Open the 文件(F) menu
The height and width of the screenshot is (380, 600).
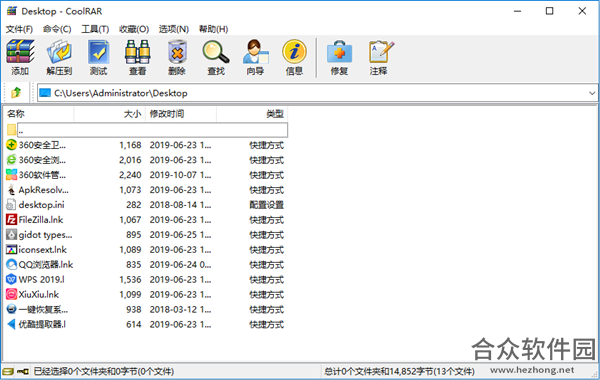[19, 29]
